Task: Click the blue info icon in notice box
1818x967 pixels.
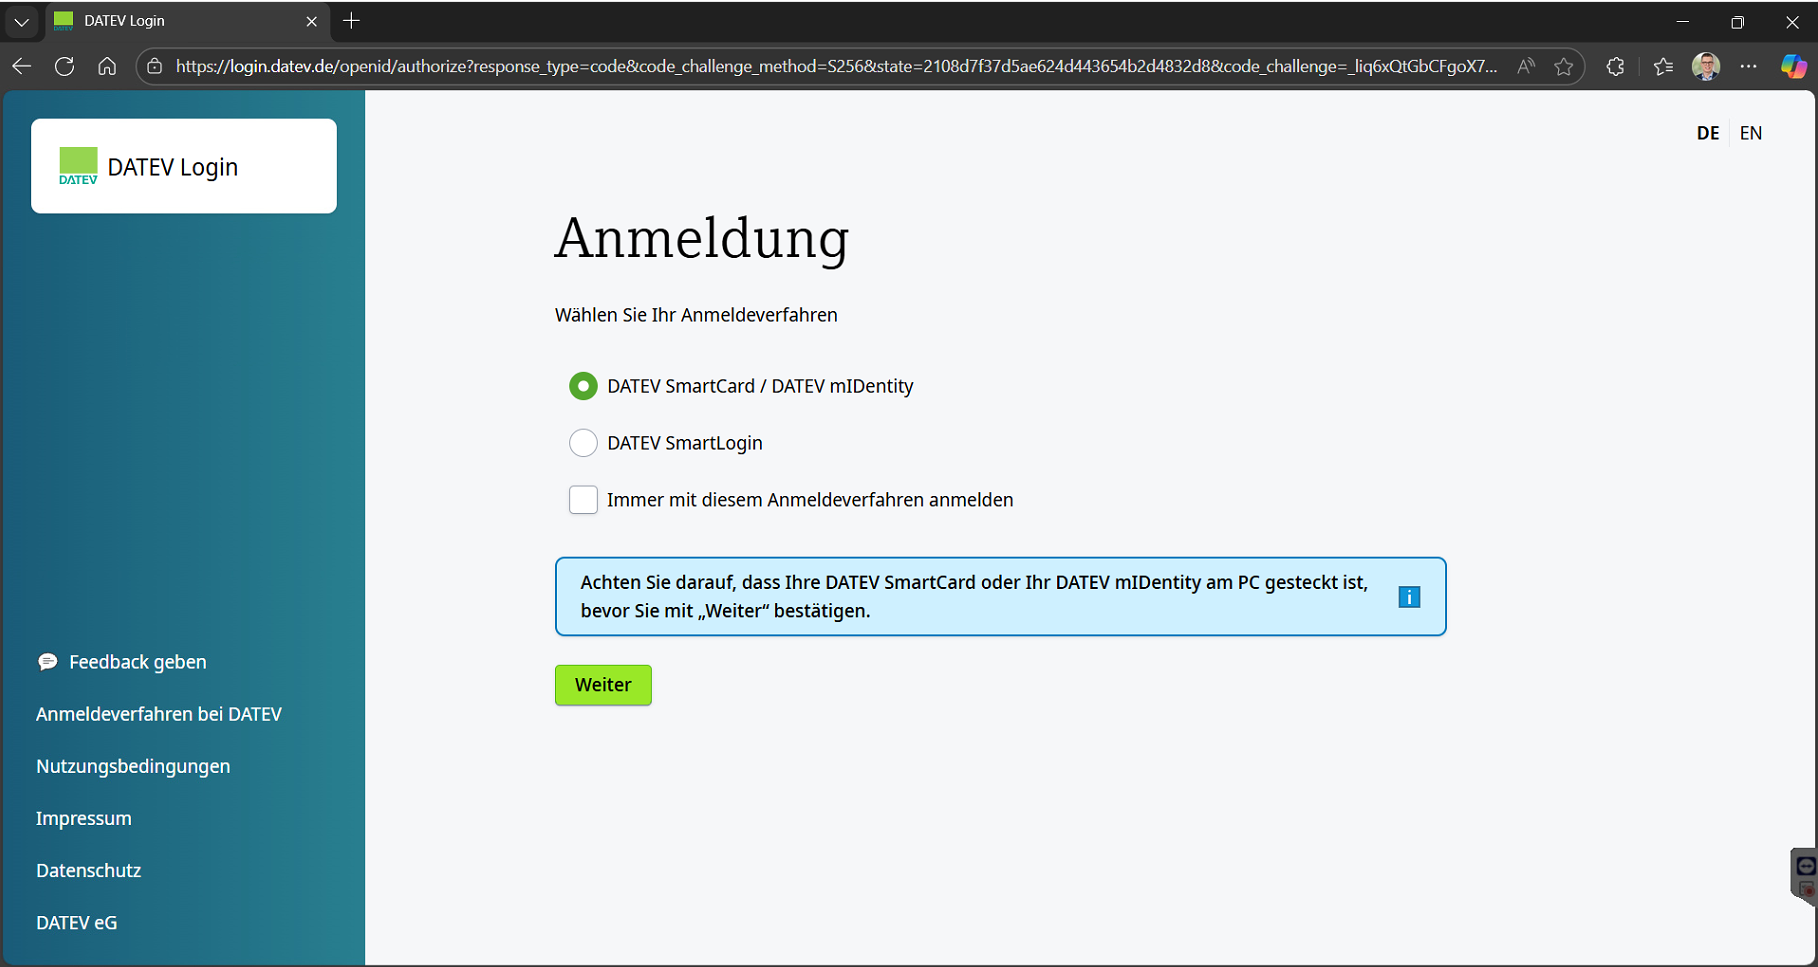Action: 1408,597
